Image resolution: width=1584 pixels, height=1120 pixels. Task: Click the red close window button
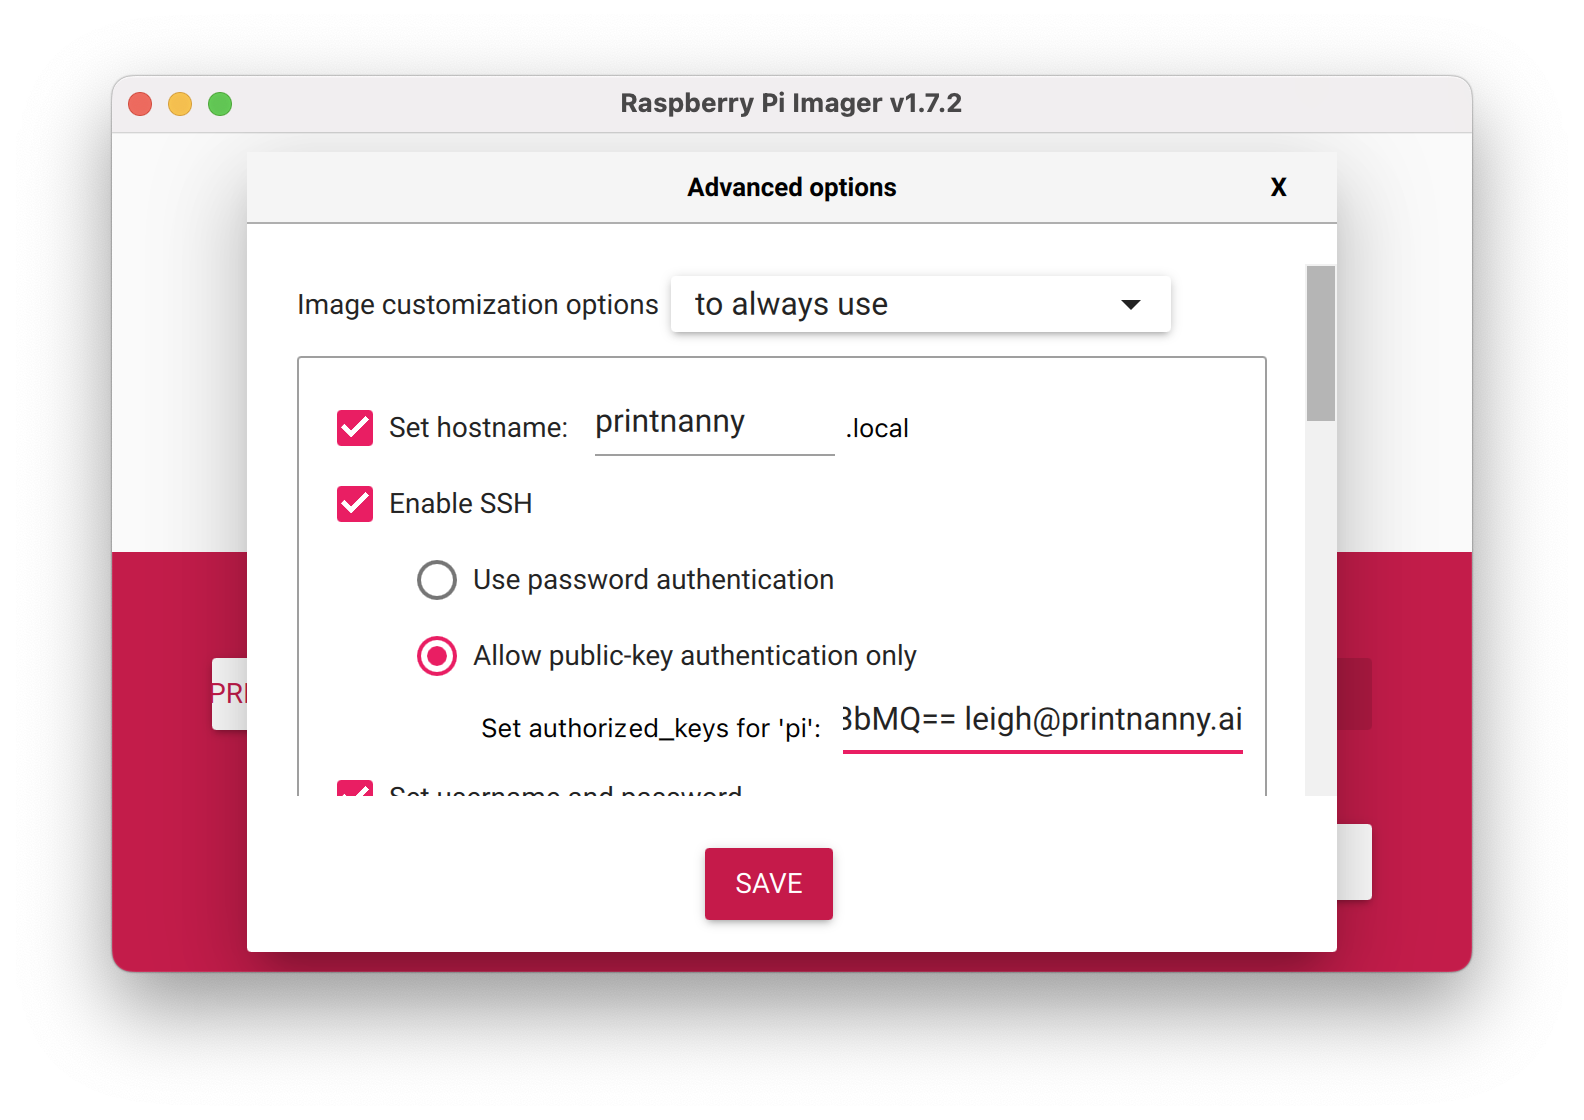click(140, 104)
